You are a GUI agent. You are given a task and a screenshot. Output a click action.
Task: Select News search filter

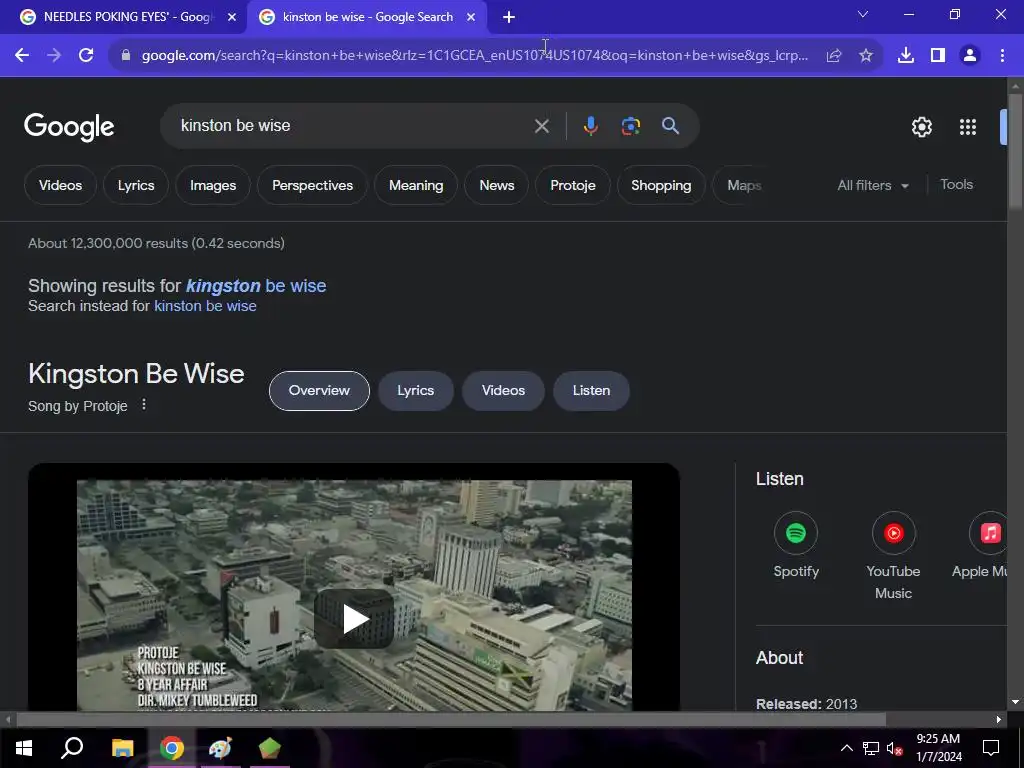click(496, 185)
